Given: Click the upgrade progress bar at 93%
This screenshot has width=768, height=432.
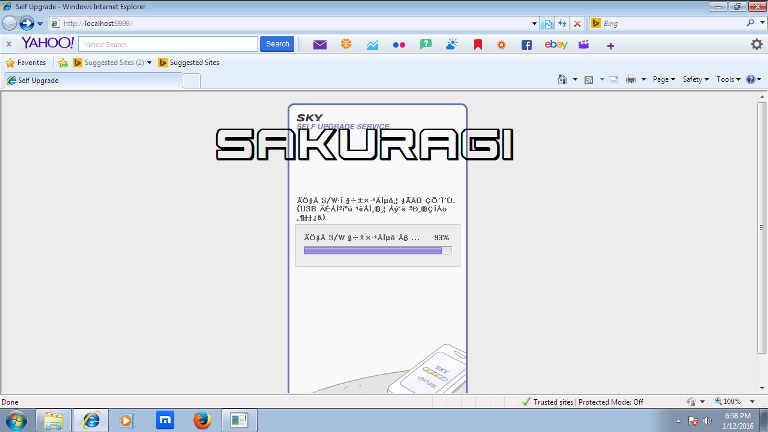Looking at the screenshot, I should pyautogui.click(x=377, y=251).
